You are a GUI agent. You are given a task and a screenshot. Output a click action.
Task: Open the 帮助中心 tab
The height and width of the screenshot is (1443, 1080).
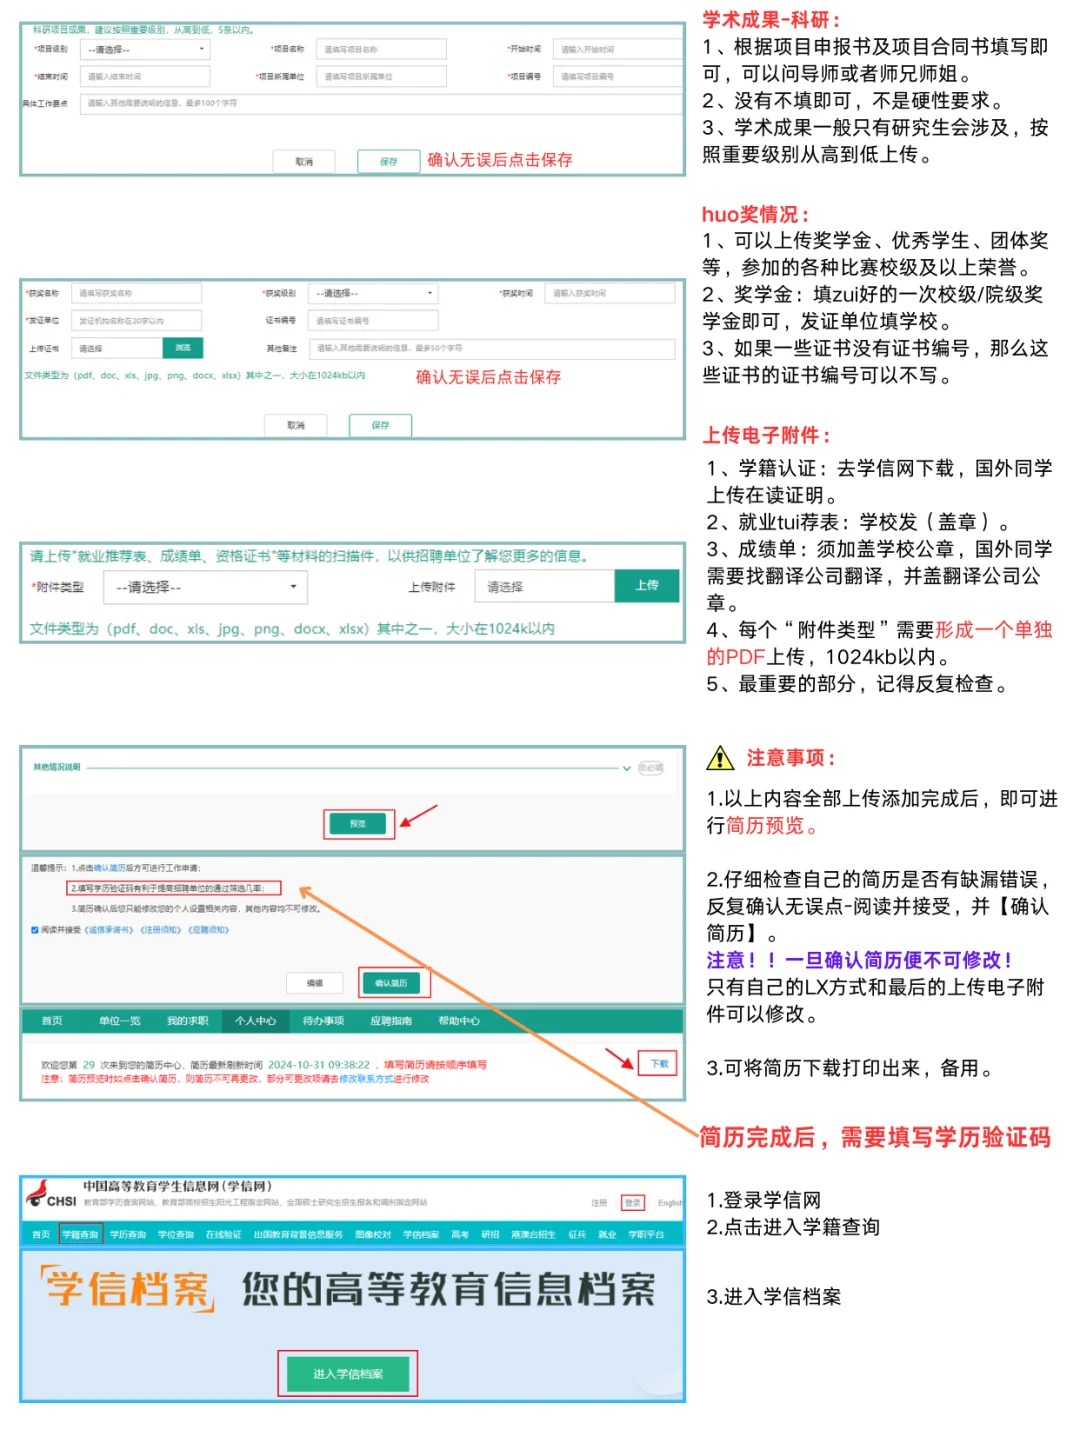tap(459, 1021)
